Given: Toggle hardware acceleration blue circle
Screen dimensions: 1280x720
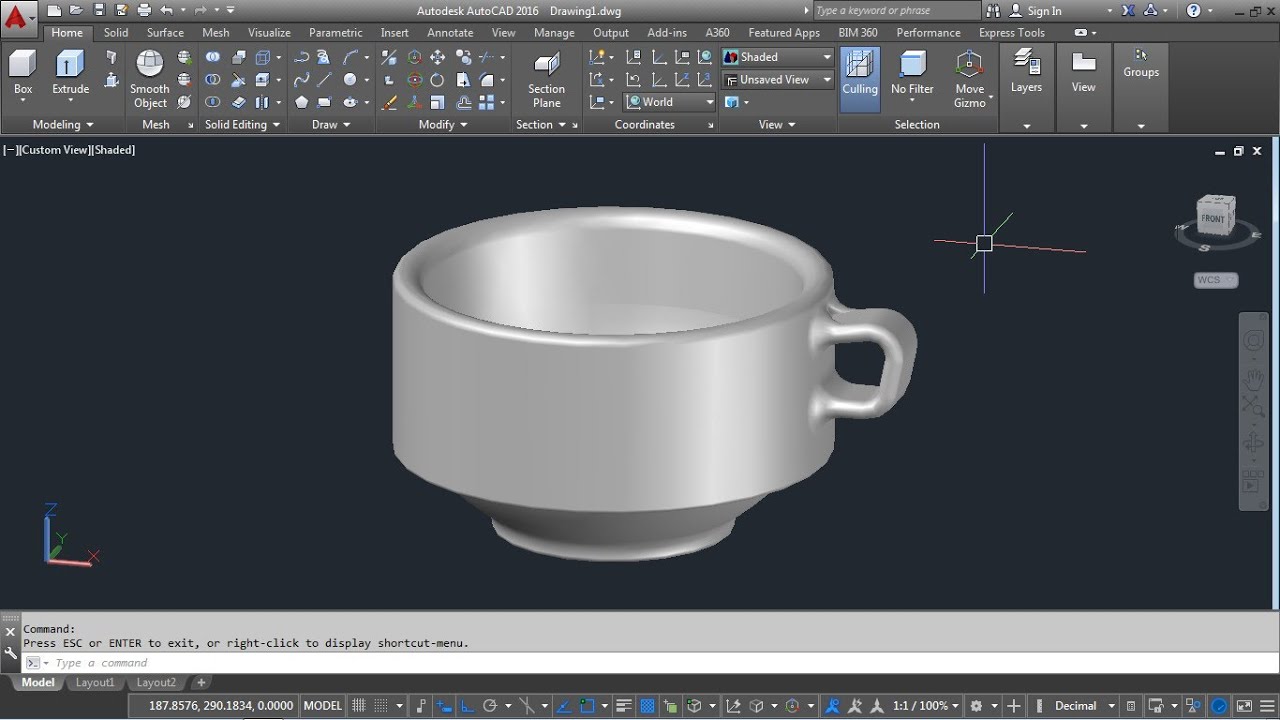Looking at the screenshot, I should (1220, 705).
